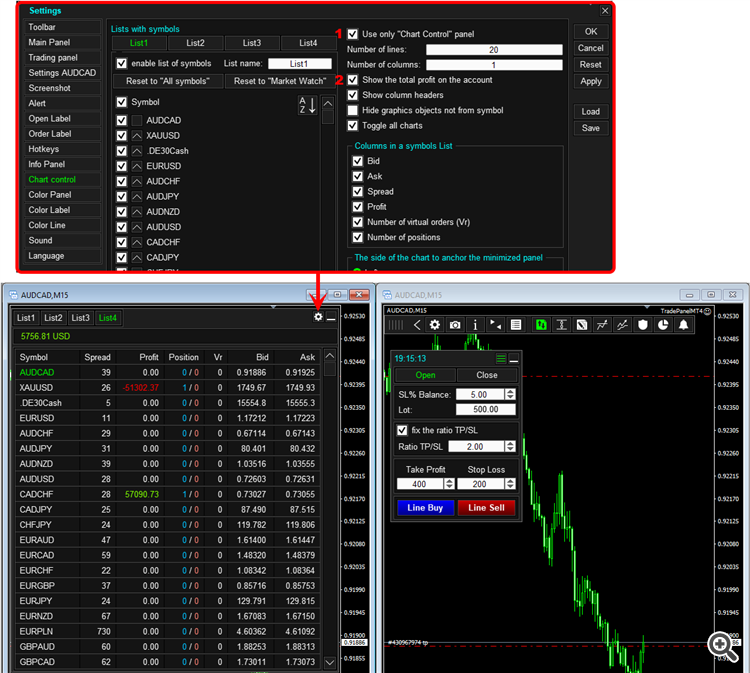Click scroll-down arrow at GBPCAD row

pos(330,662)
